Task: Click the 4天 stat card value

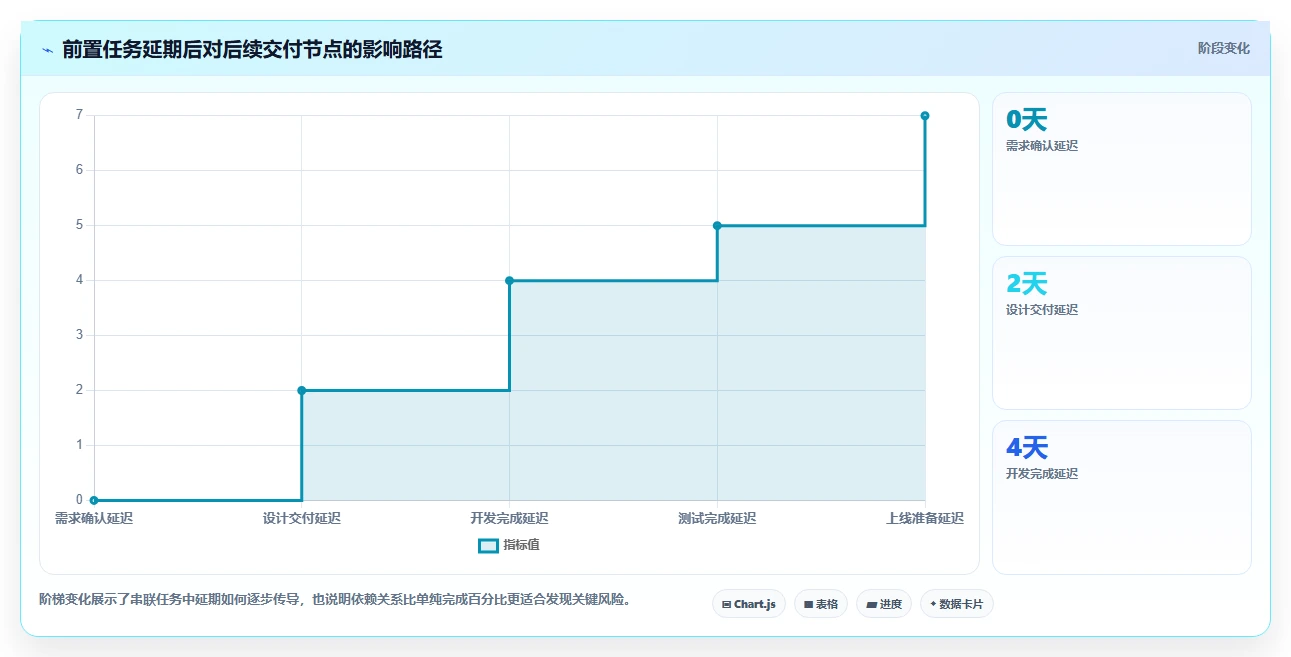Action: coord(1027,448)
